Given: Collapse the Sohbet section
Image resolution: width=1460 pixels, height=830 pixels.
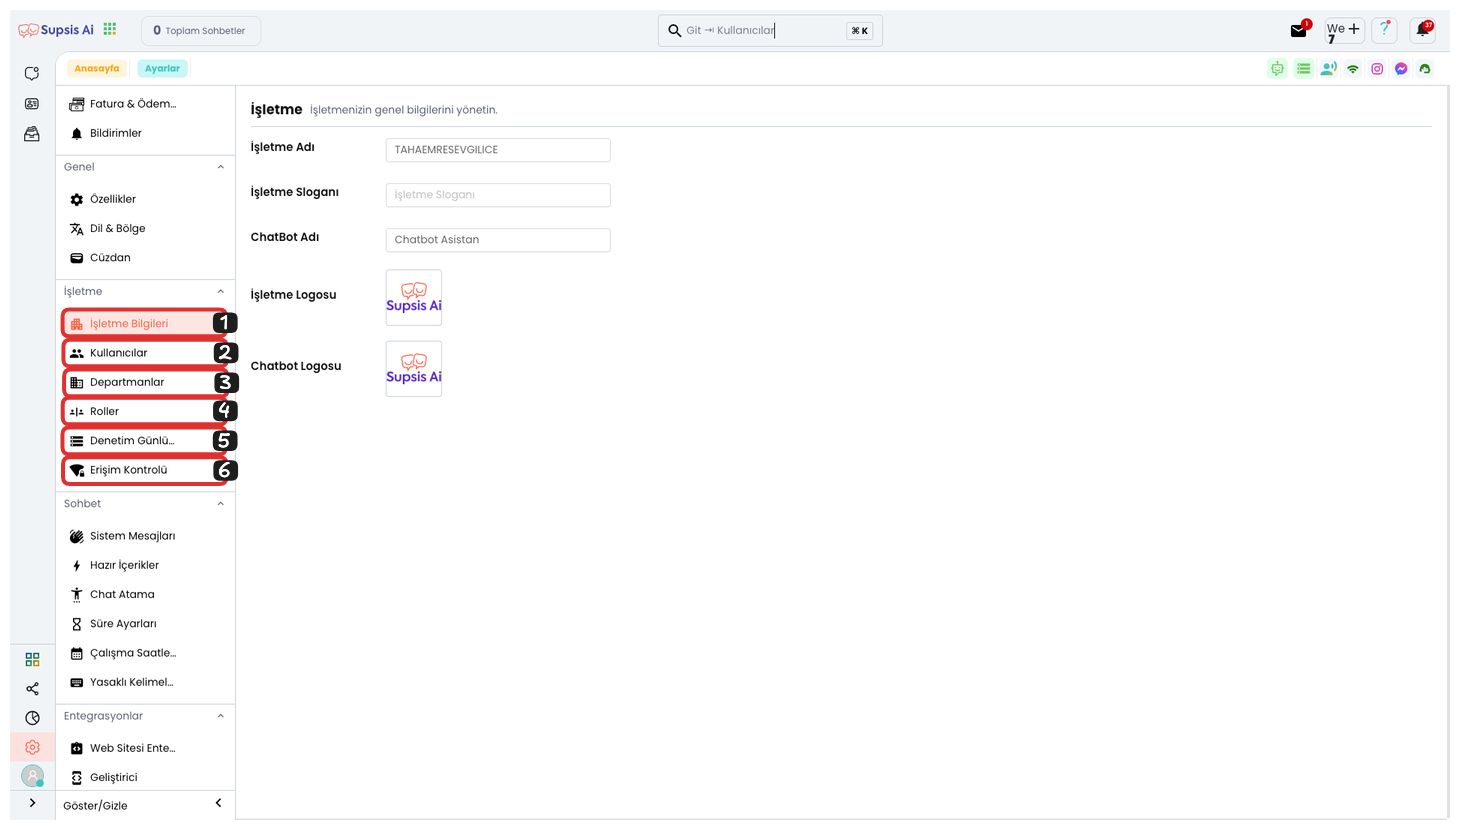Looking at the screenshot, I should coord(221,504).
